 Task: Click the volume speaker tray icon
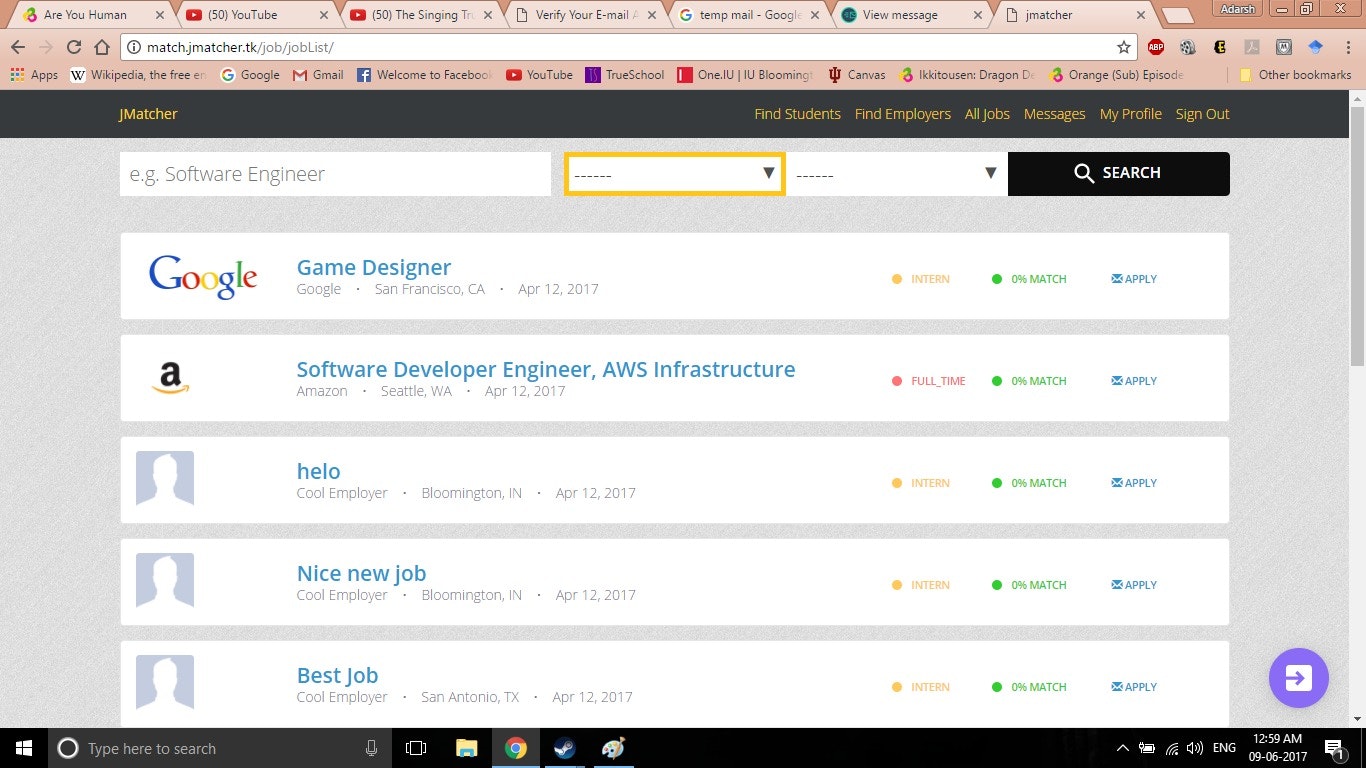click(x=1194, y=748)
